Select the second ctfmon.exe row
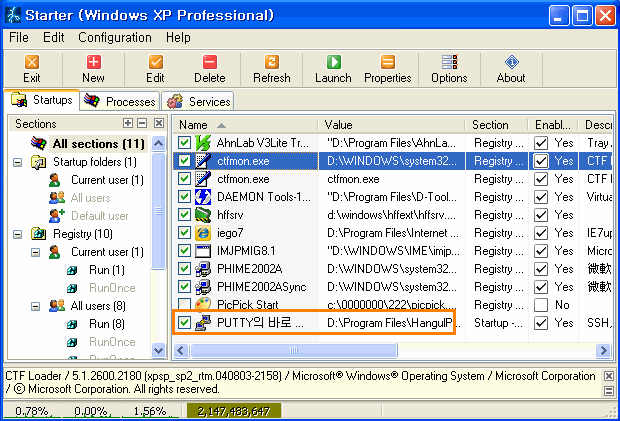The width and height of the screenshot is (620, 421). [x=392, y=179]
